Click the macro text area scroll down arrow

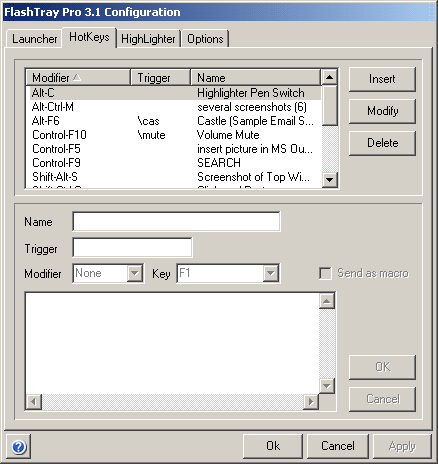[327, 386]
